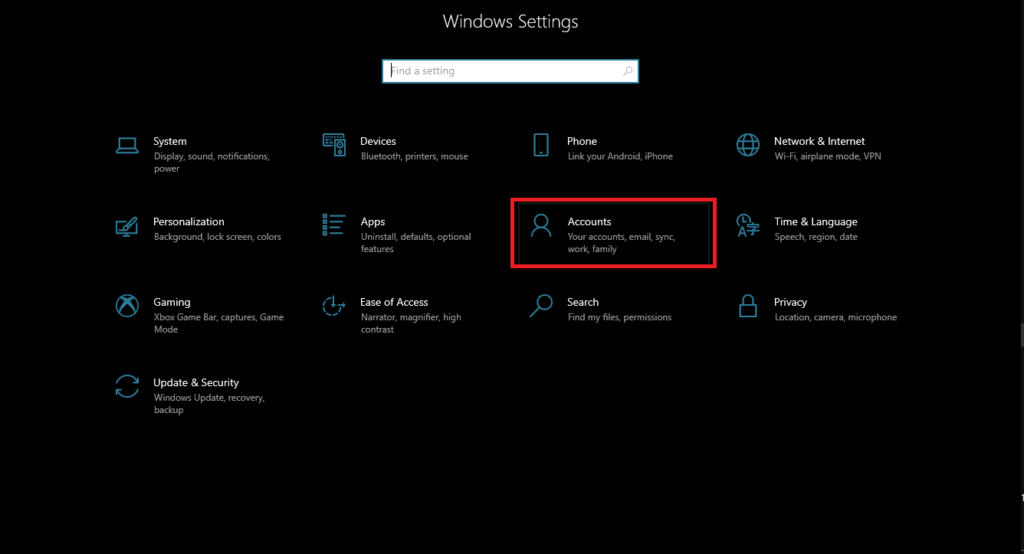
Task: Click the Apps list icon
Action: pos(334,225)
